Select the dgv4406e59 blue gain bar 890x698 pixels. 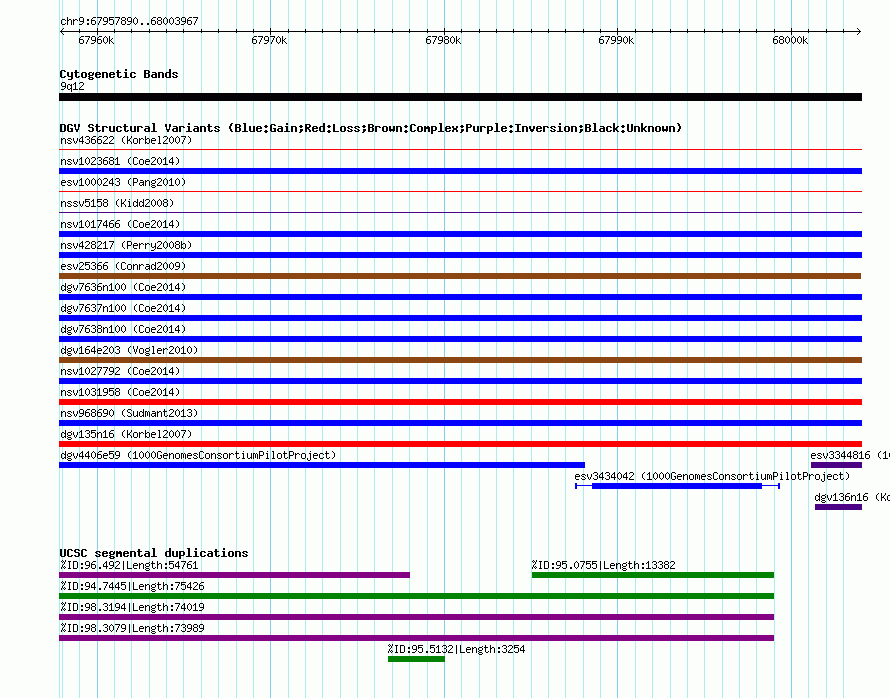322,465
